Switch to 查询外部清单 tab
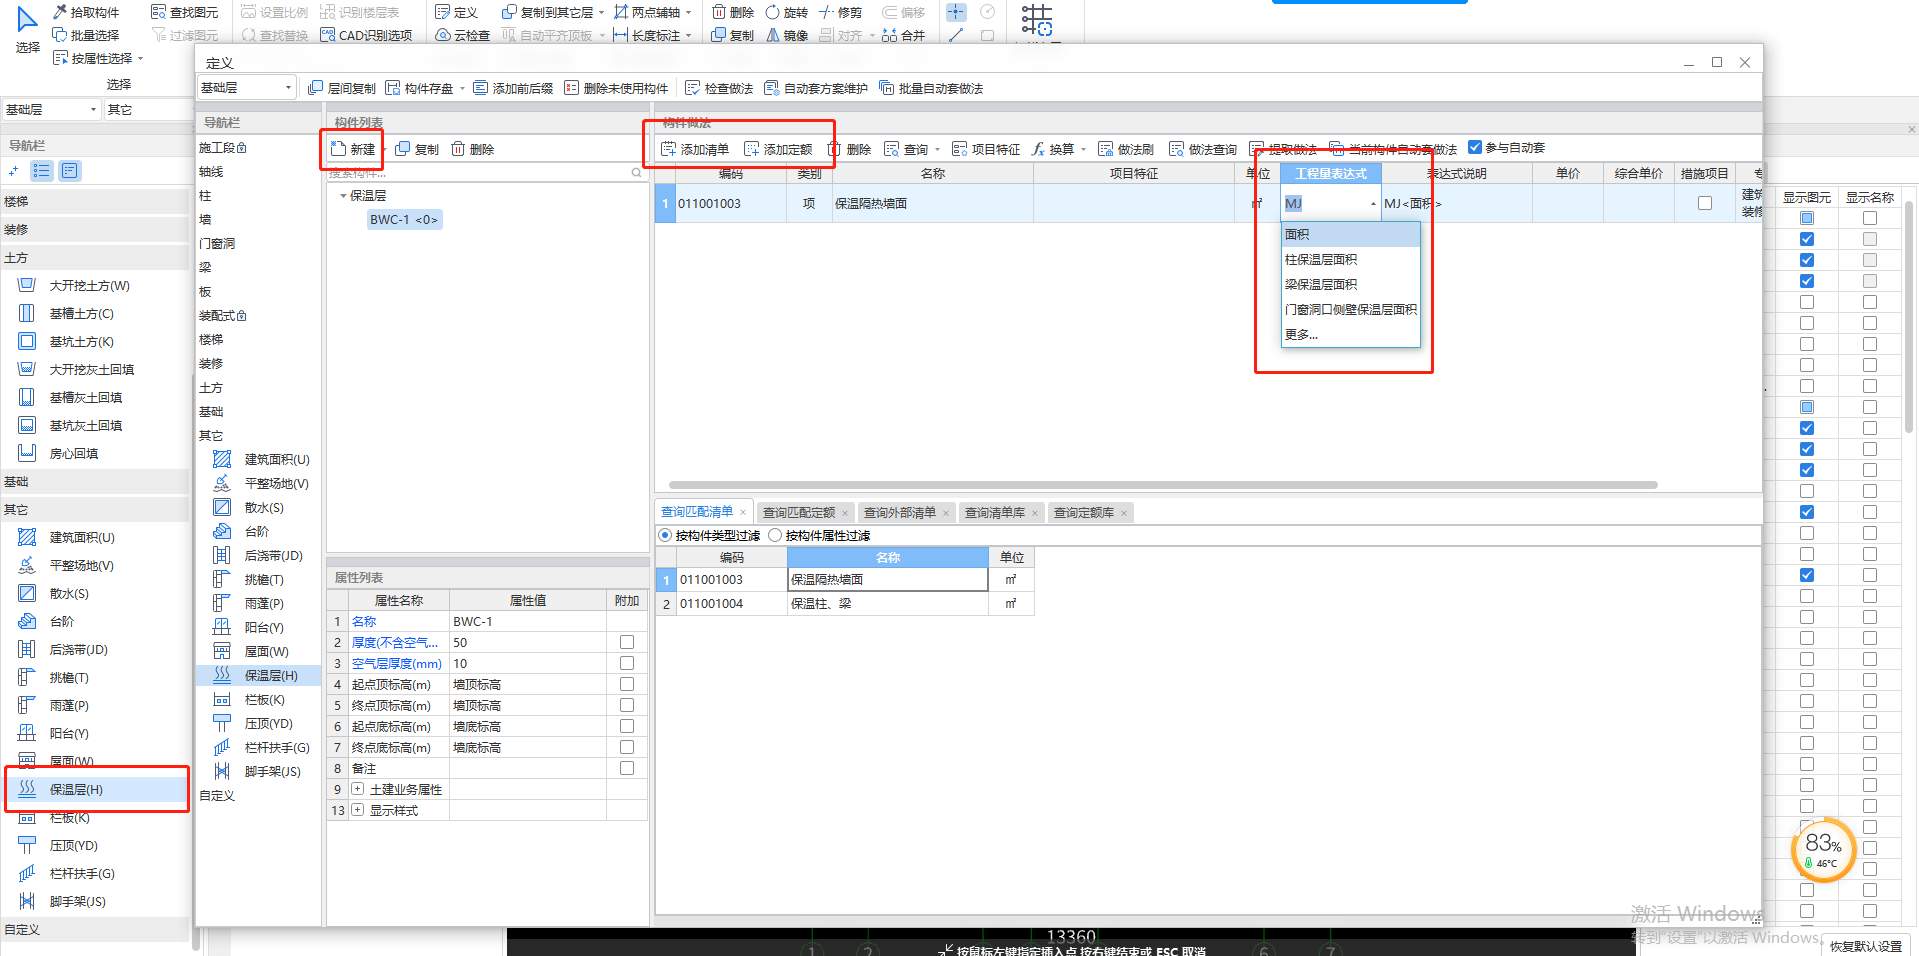 [x=899, y=512]
